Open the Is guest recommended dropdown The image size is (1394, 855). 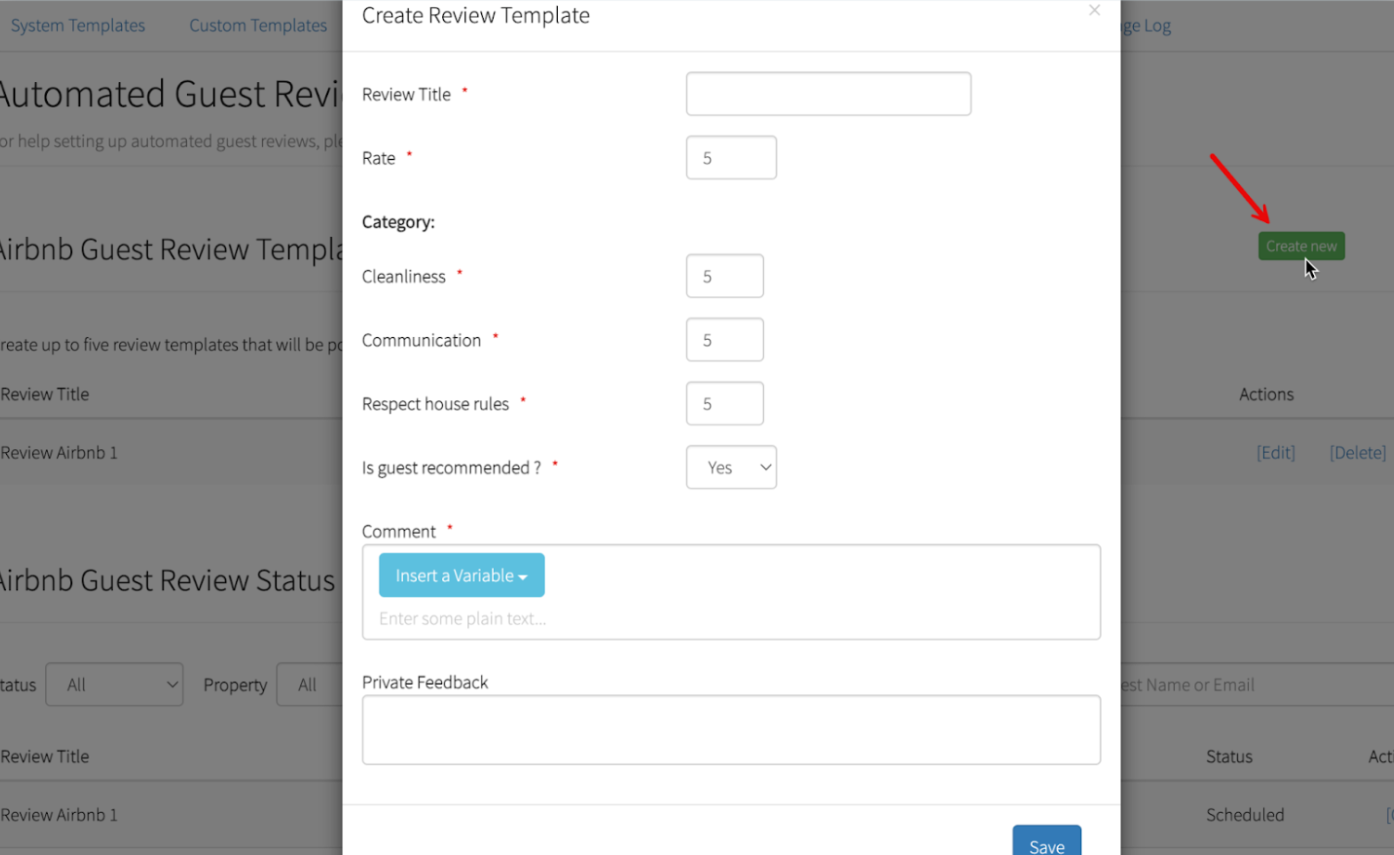tap(731, 467)
